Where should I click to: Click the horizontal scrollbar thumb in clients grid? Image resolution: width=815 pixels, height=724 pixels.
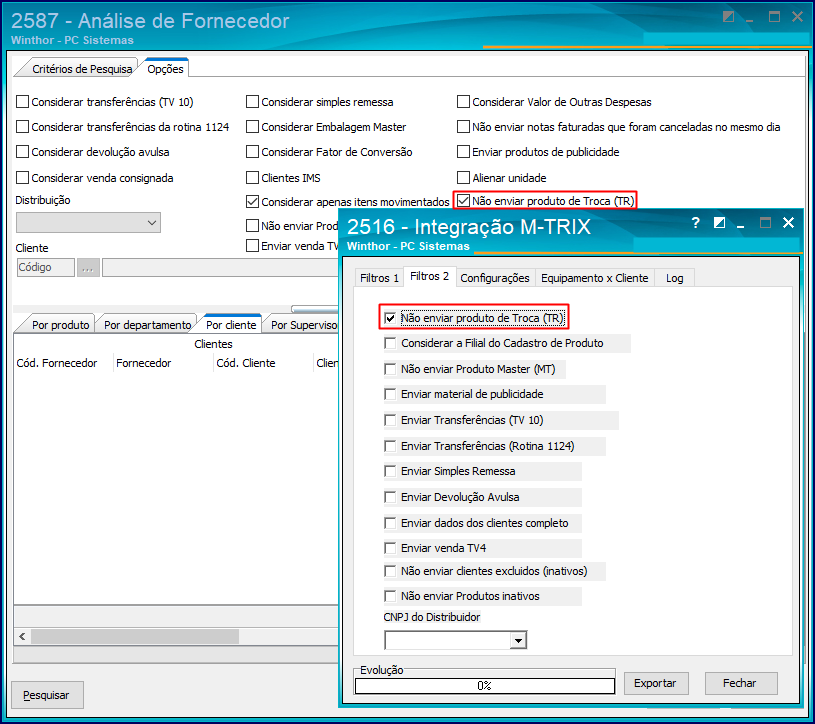[135, 636]
